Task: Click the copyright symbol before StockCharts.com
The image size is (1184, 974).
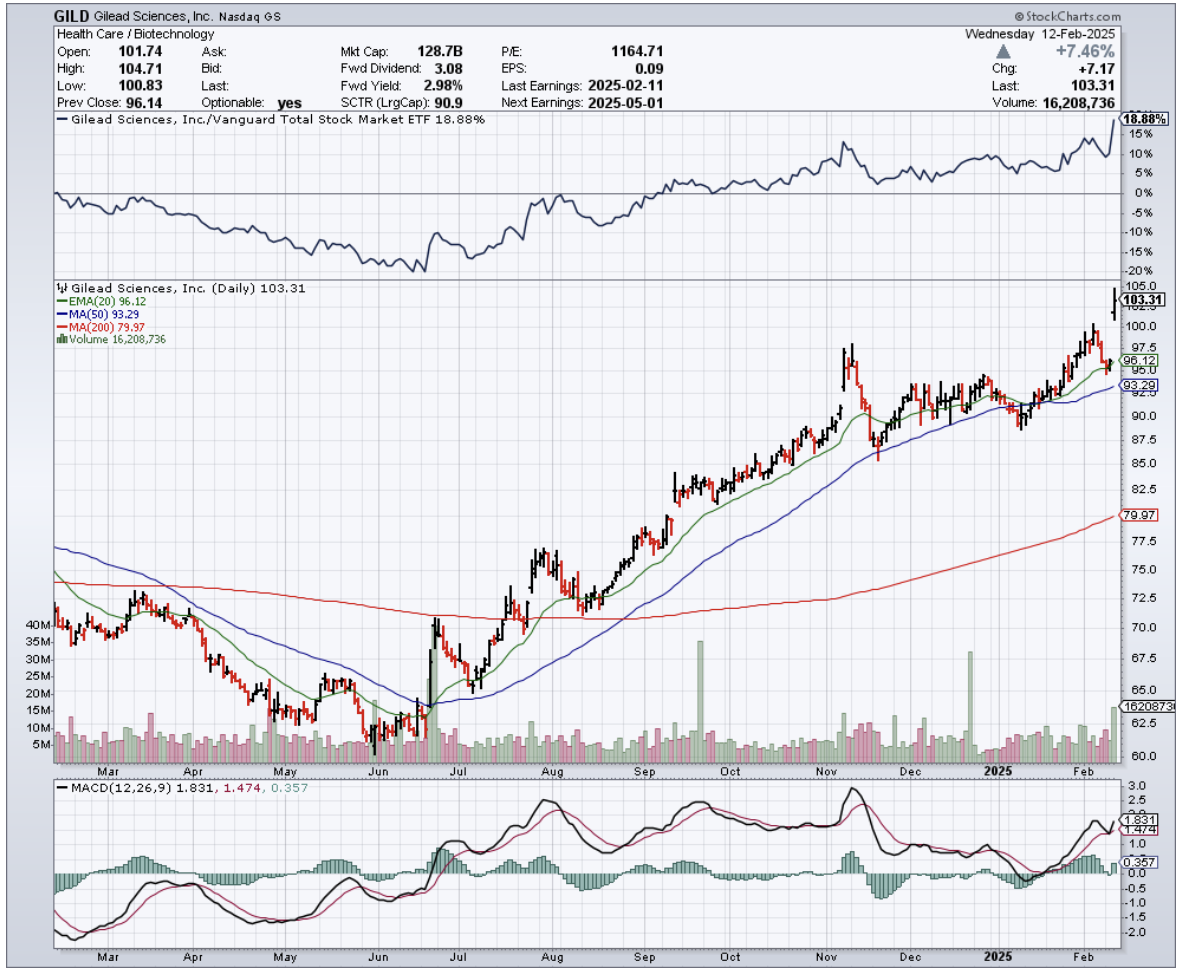Action: [1018, 17]
